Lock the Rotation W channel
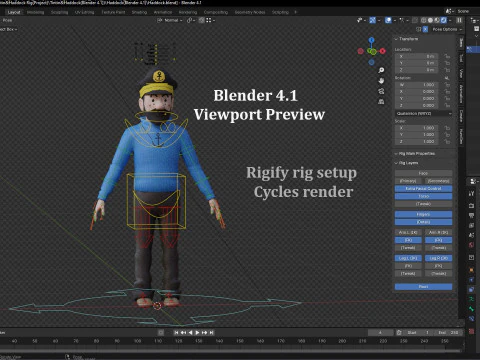The image size is (480, 360). tap(447, 85)
